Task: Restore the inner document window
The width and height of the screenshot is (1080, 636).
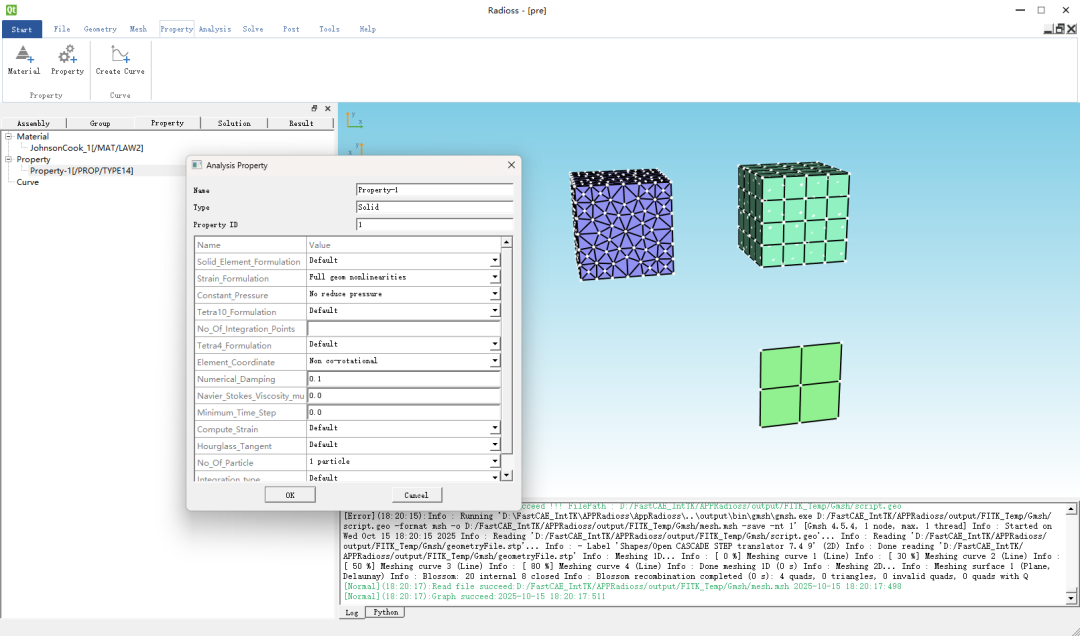Action: [1060, 29]
